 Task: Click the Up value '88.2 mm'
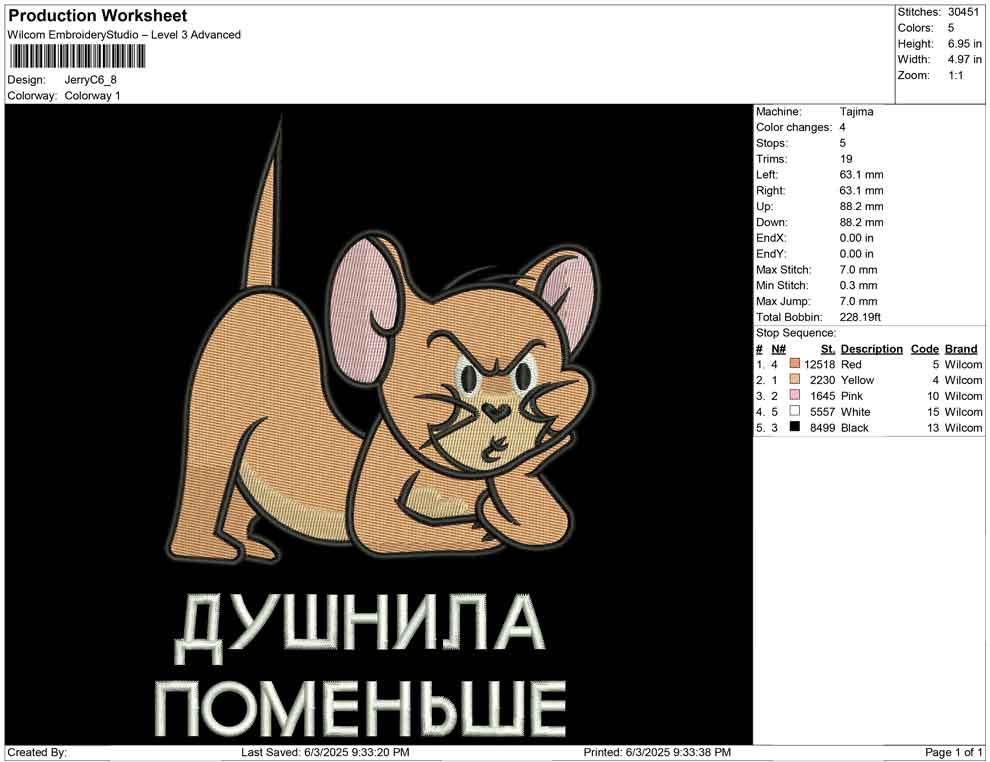[x=861, y=206]
